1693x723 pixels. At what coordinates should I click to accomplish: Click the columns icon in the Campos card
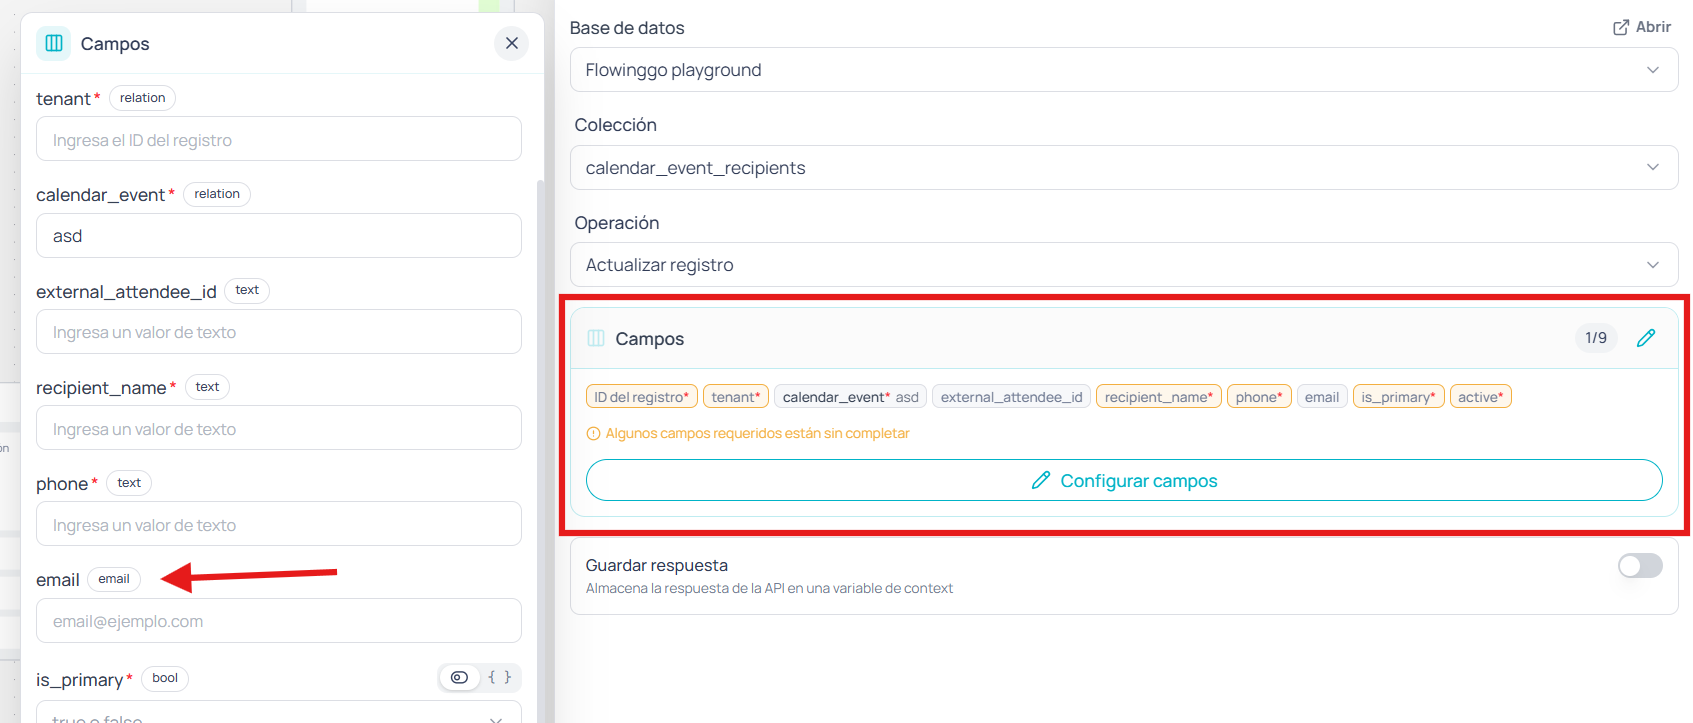tap(596, 338)
